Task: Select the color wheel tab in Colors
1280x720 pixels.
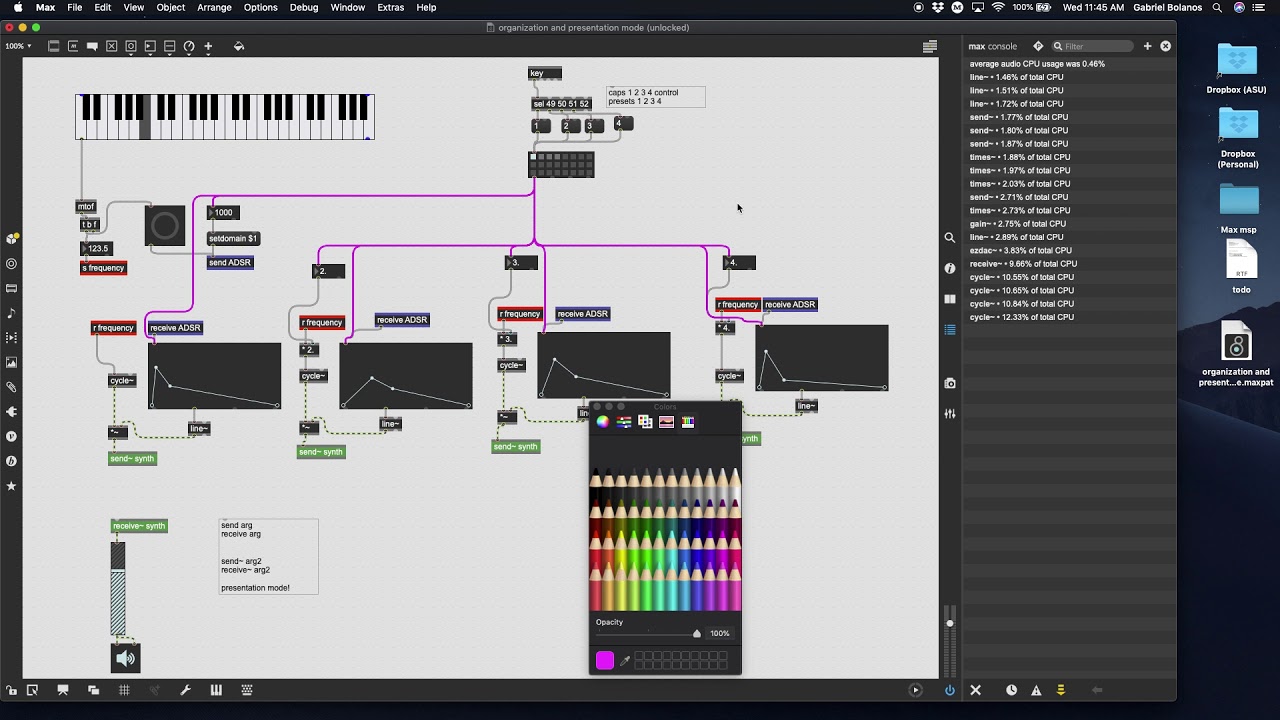Action: pyautogui.click(x=602, y=422)
